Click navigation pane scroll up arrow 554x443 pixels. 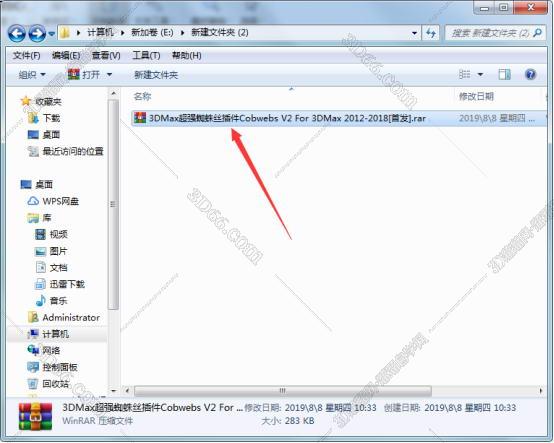113,94
